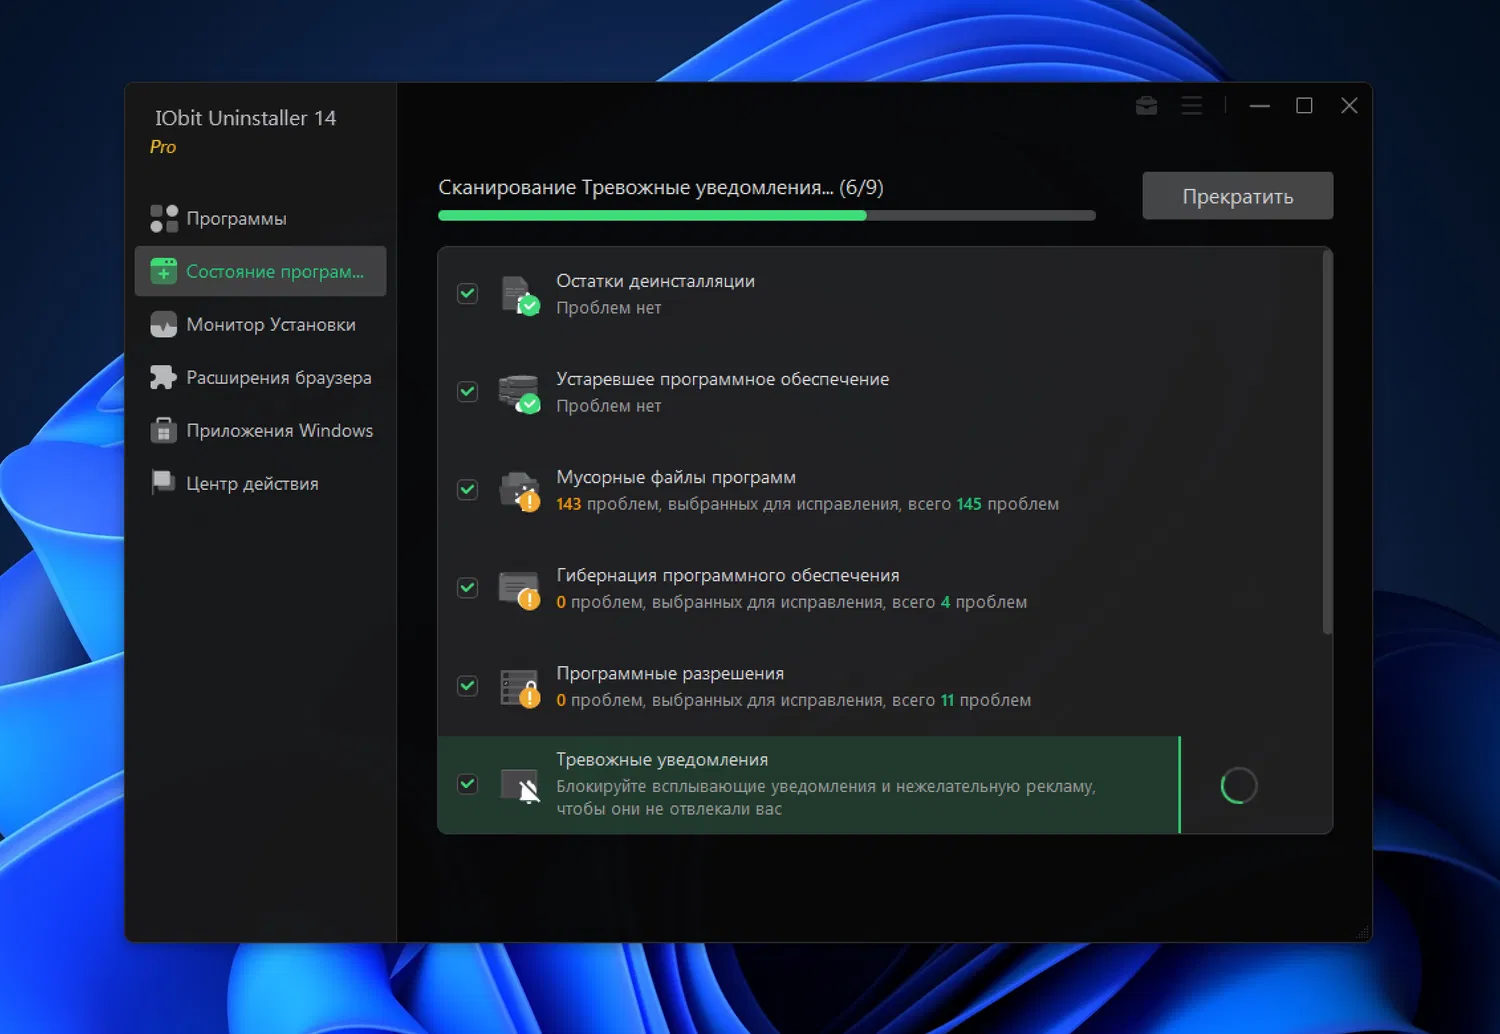Click the Install Monitor sidebar icon
The image size is (1500, 1034).
(x=164, y=324)
